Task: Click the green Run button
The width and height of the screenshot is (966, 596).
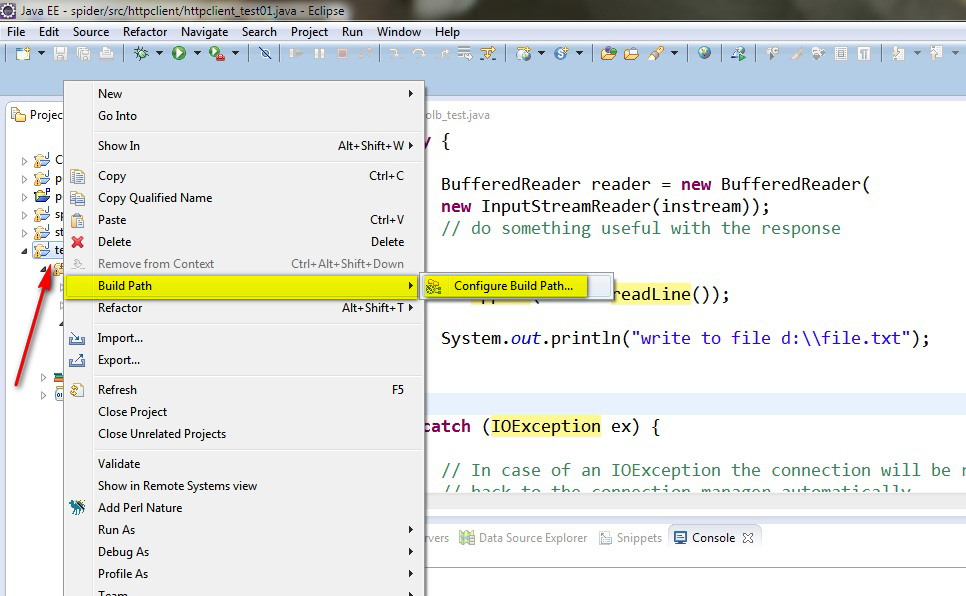Action: tap(179, 54)
